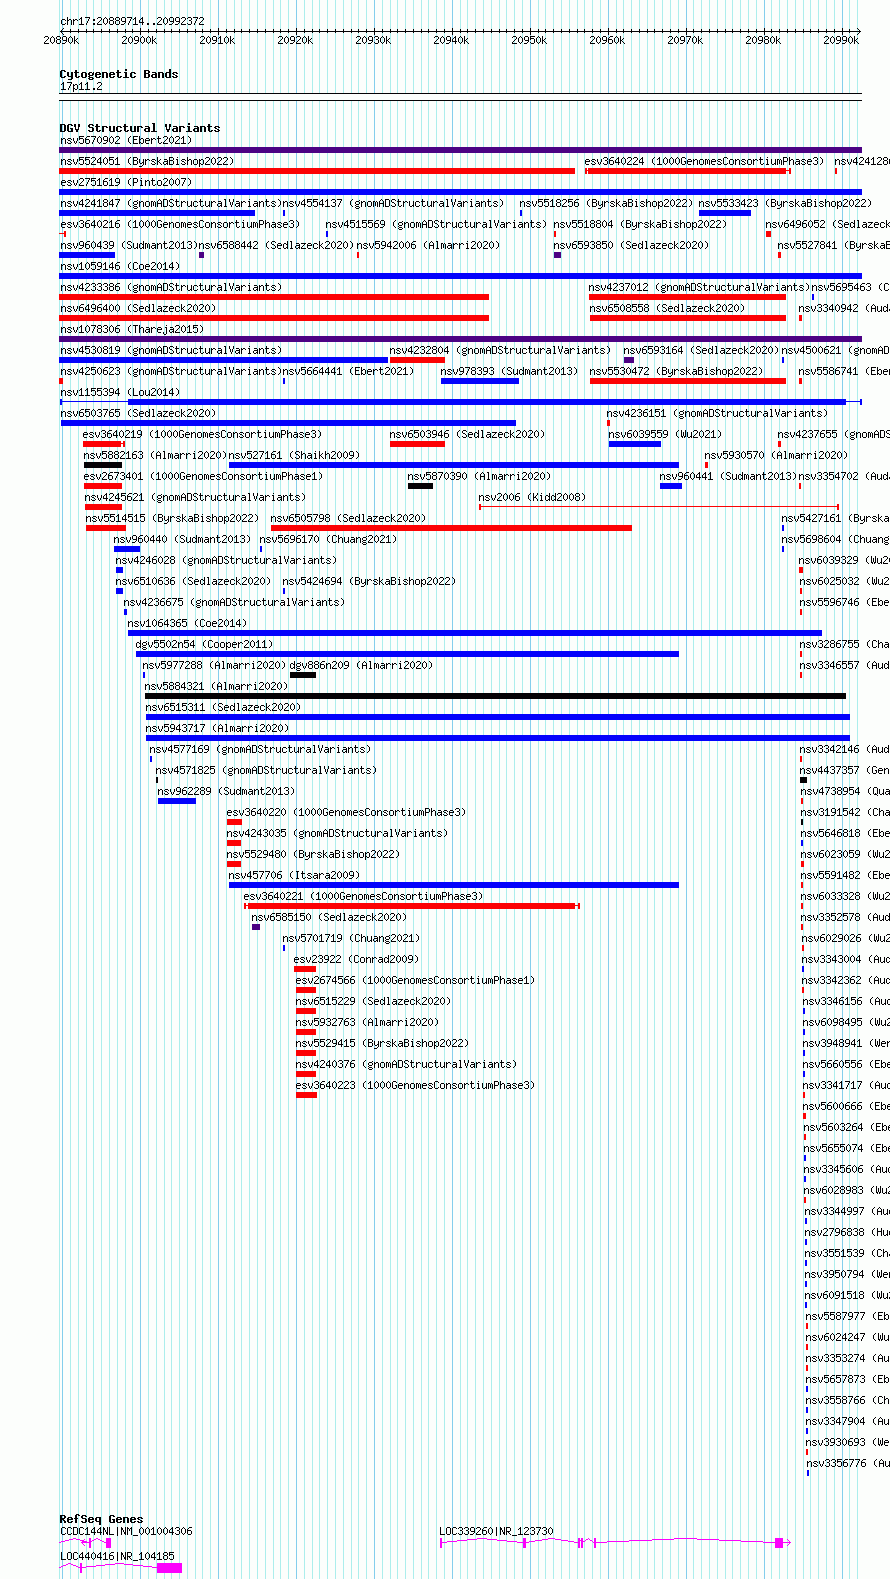This screenshot has height=1579, width=890.
Task: Select the blue nsv4241847 gnomAD variant bar
Action: [157, 213]
